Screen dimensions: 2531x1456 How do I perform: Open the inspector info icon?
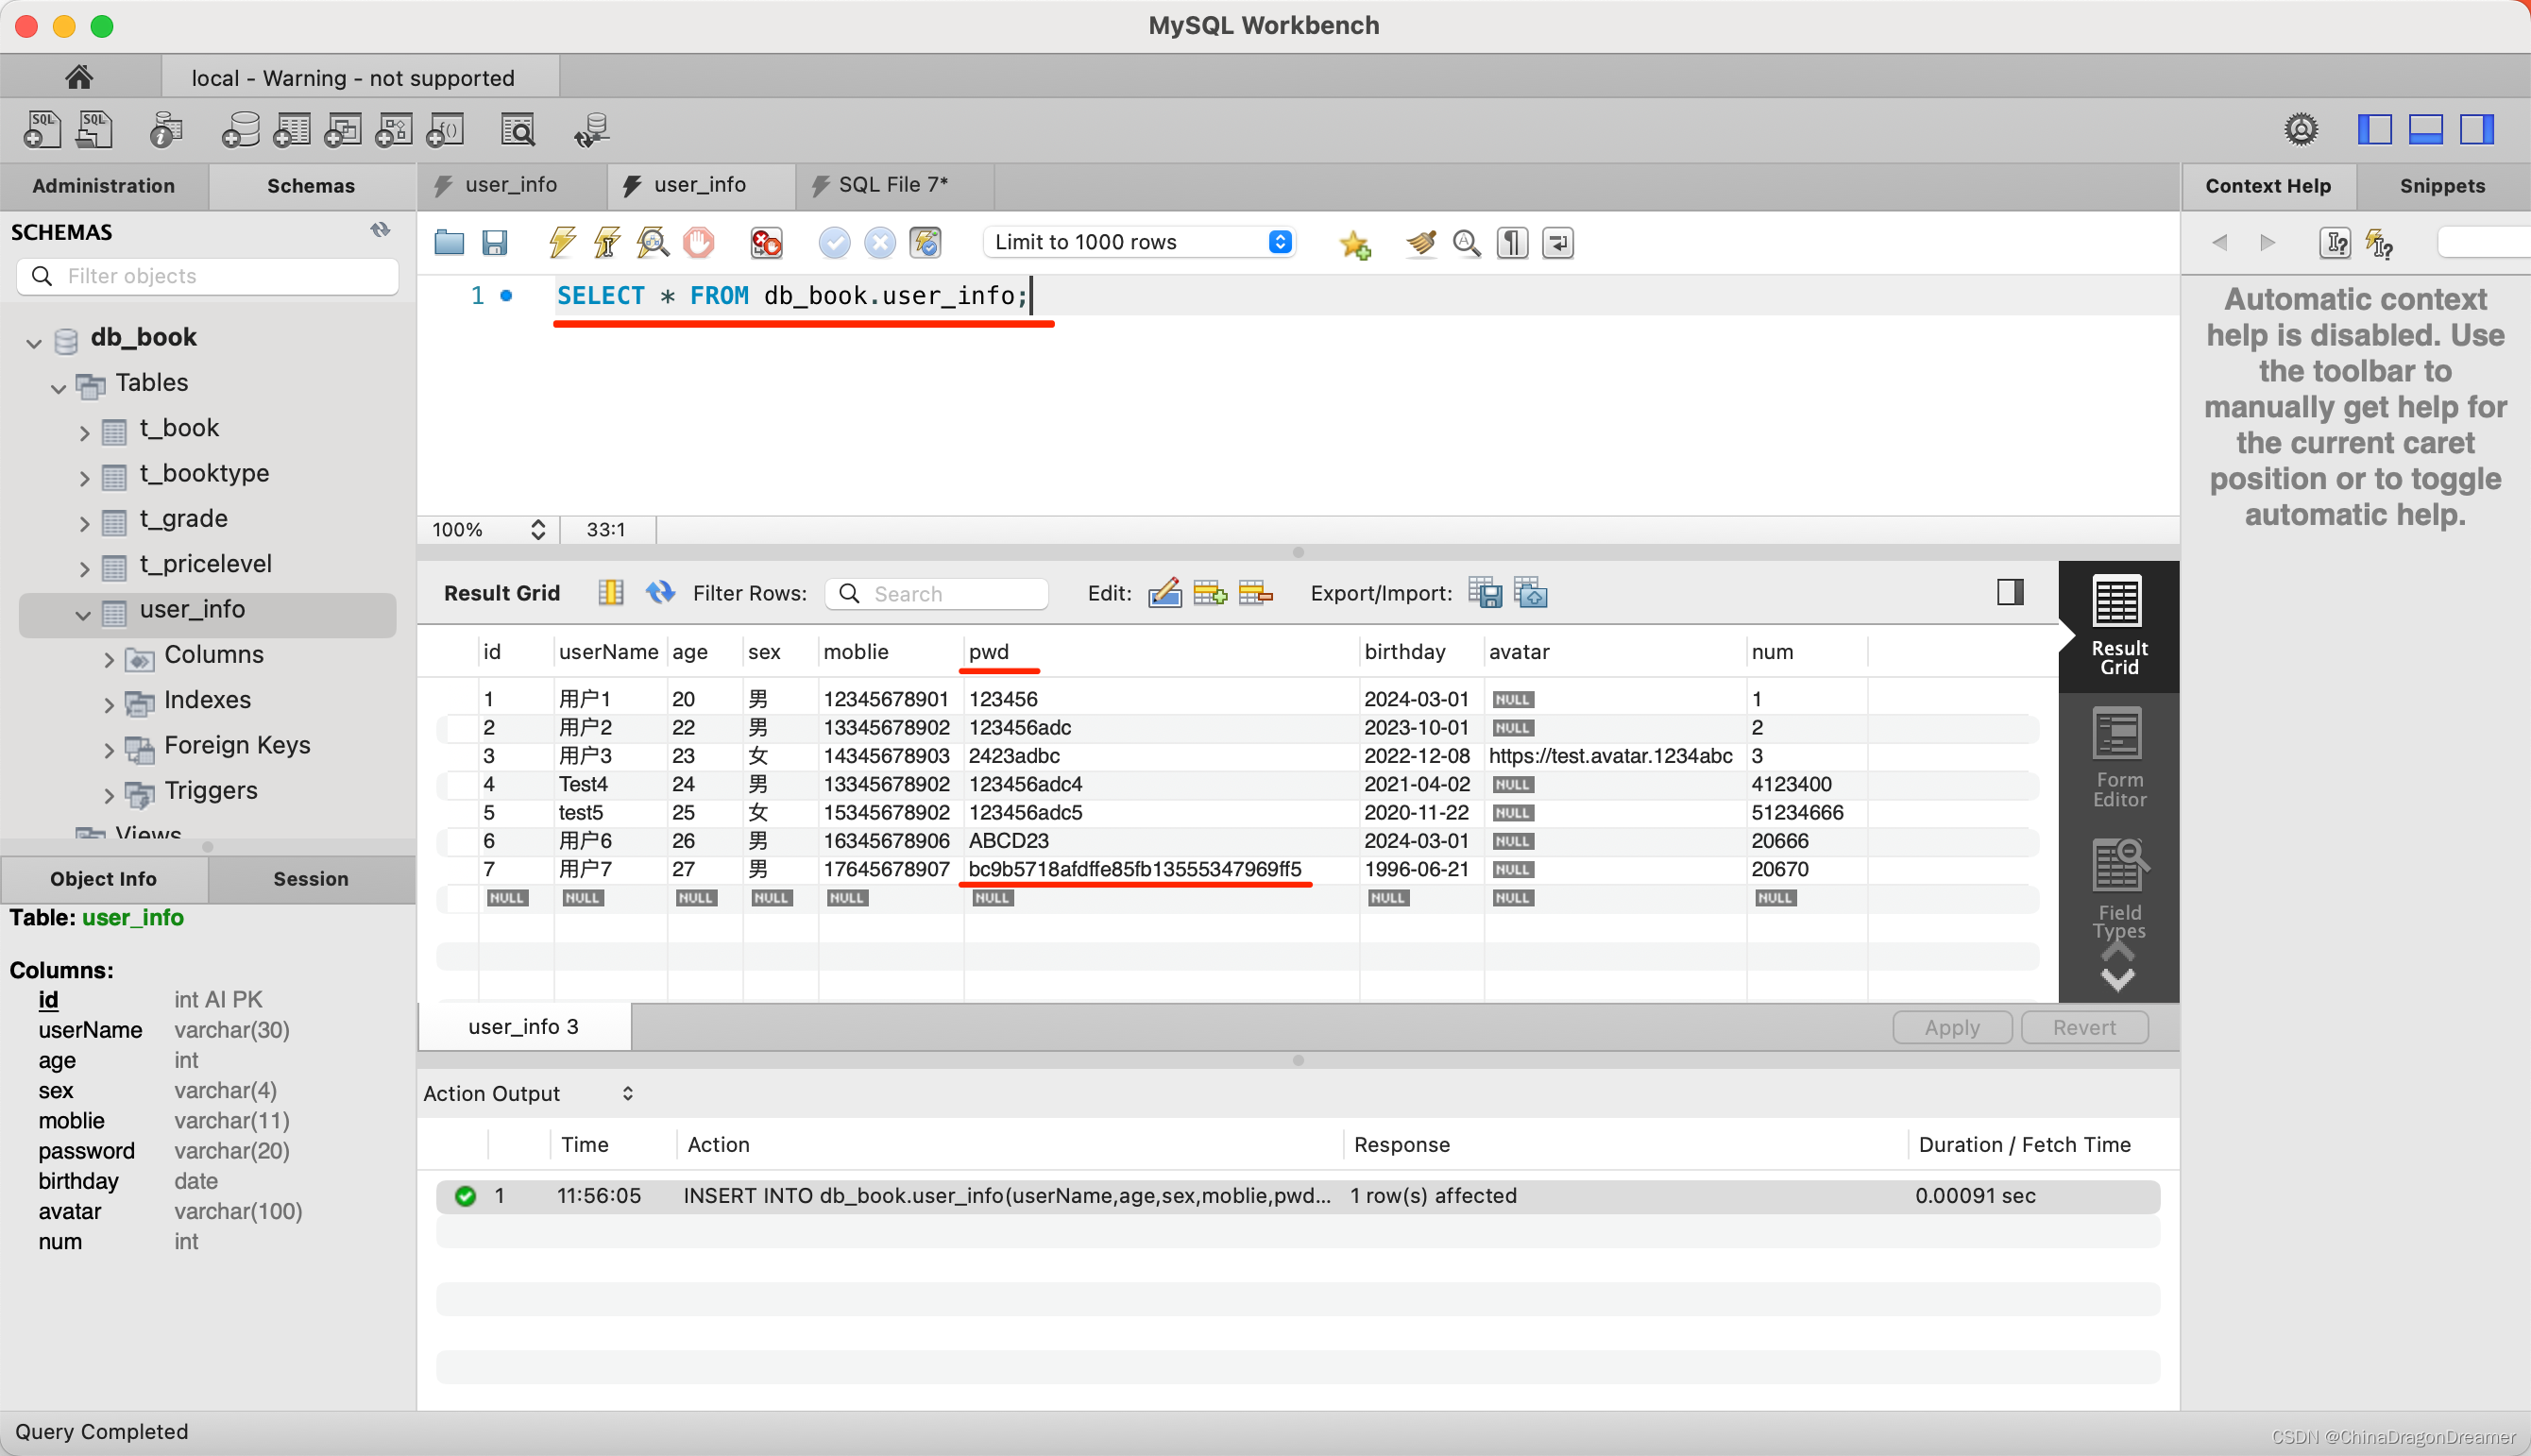pos(165,130)
